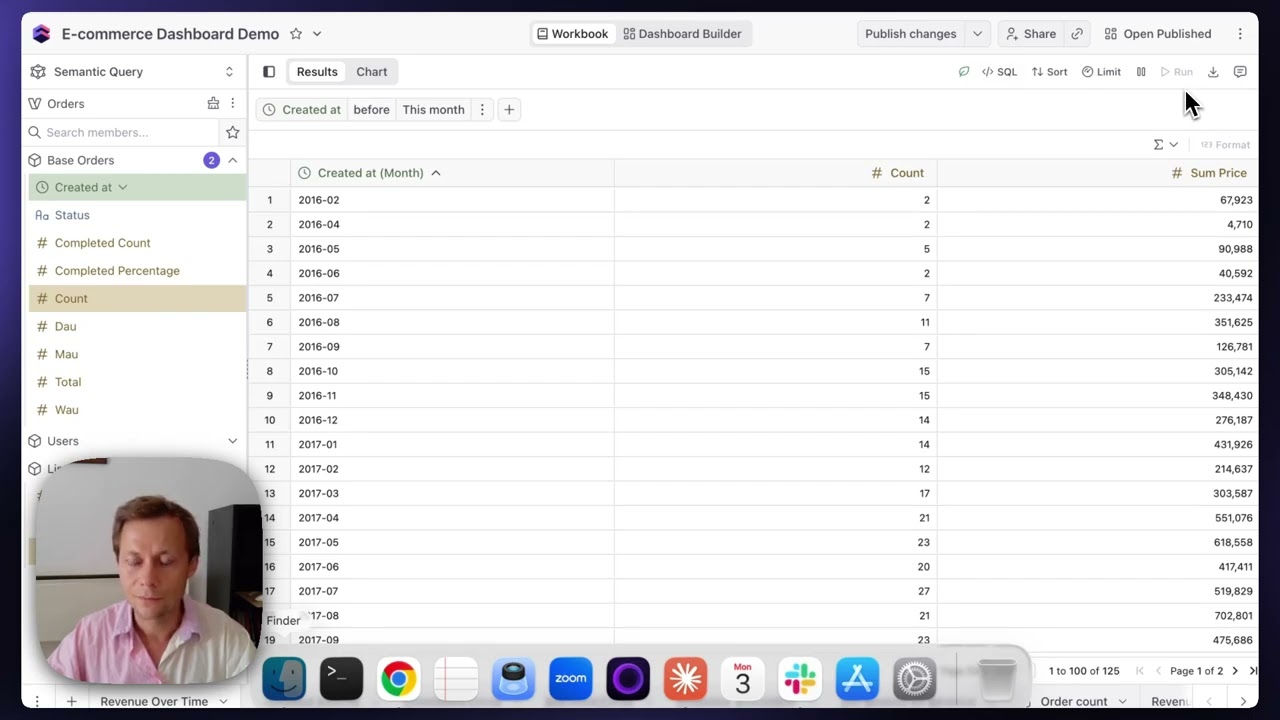Click the green leaf icon in toolbar
Viewport: 1280px width, 720px height.
click(x=964, y=72)
